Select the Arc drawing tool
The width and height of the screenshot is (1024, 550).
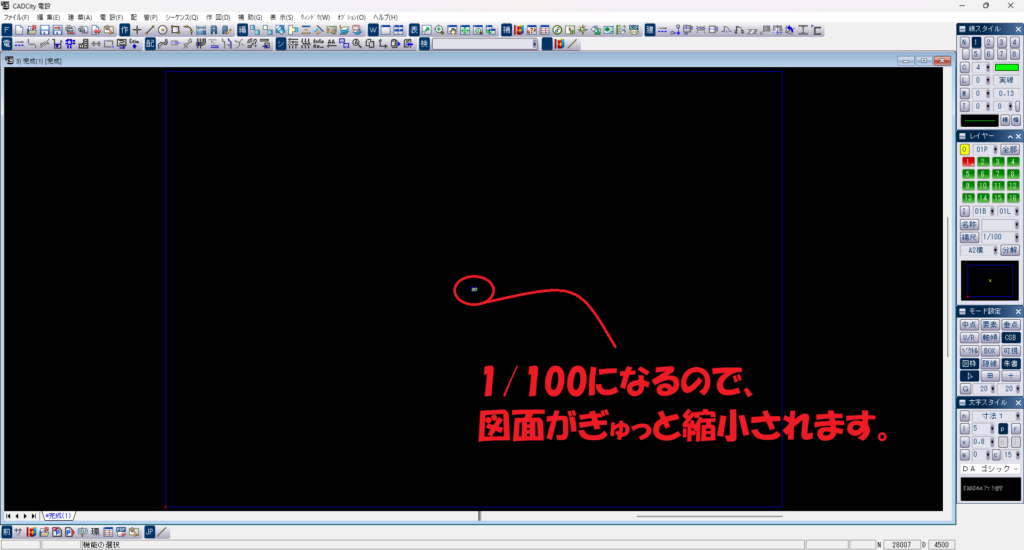pyautogui.click(x=188, y=30)
